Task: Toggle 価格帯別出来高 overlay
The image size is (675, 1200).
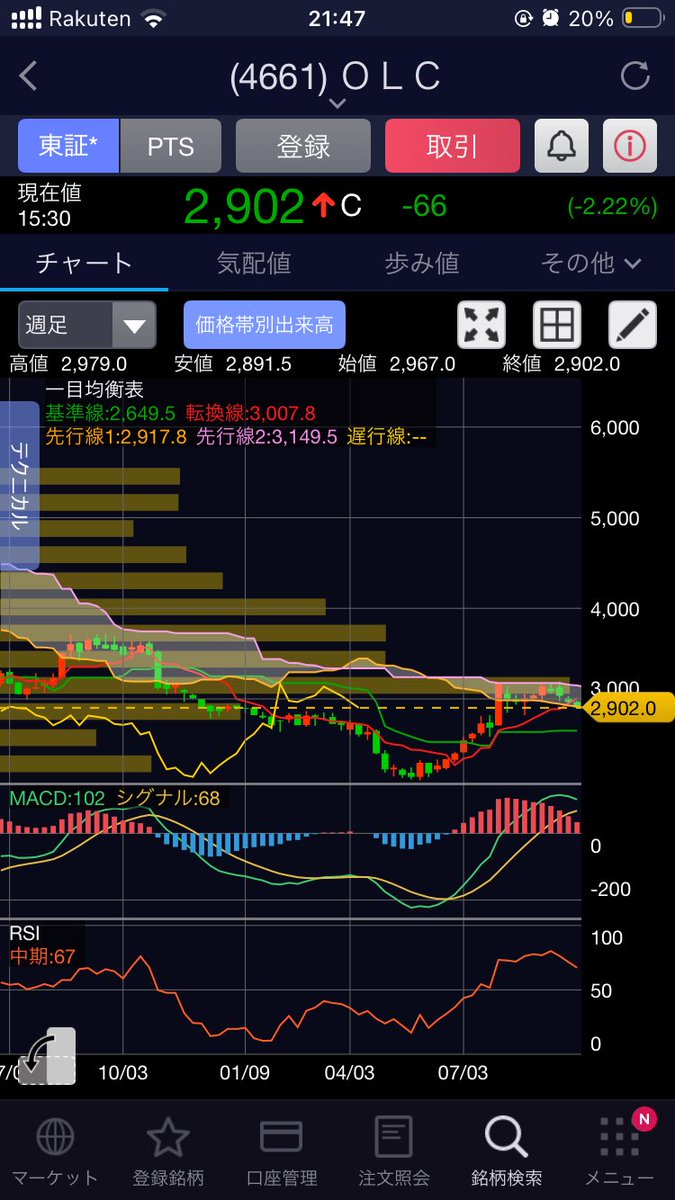Action: (x=264, y=325)
